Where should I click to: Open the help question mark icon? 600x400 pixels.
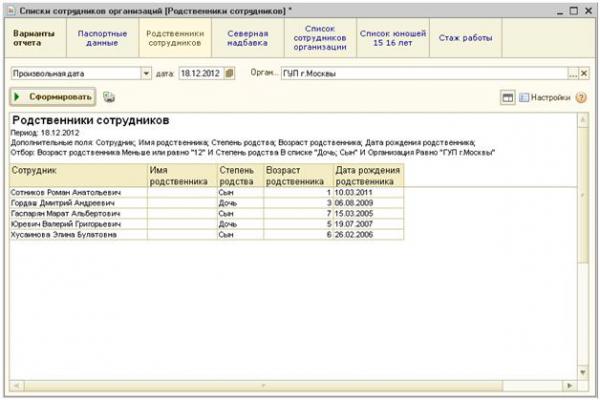580,98
